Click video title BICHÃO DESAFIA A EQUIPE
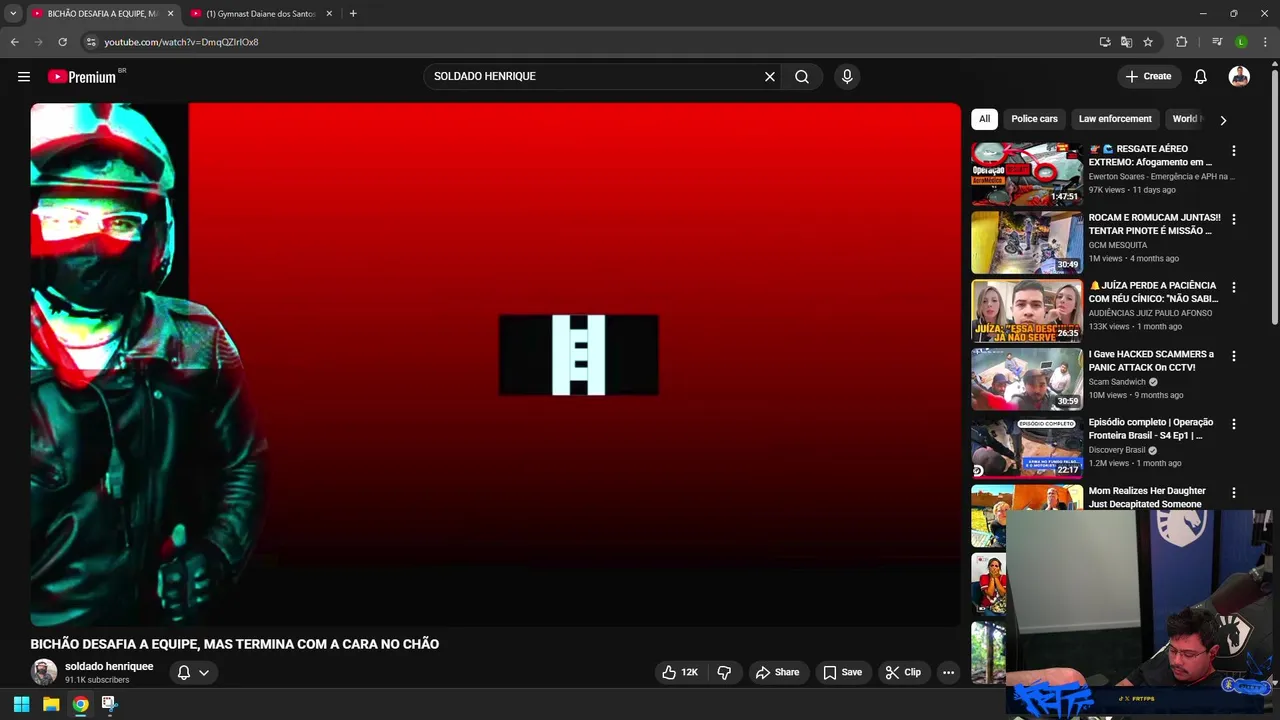This screenshot has height=720, width=1280. (235, 644)
